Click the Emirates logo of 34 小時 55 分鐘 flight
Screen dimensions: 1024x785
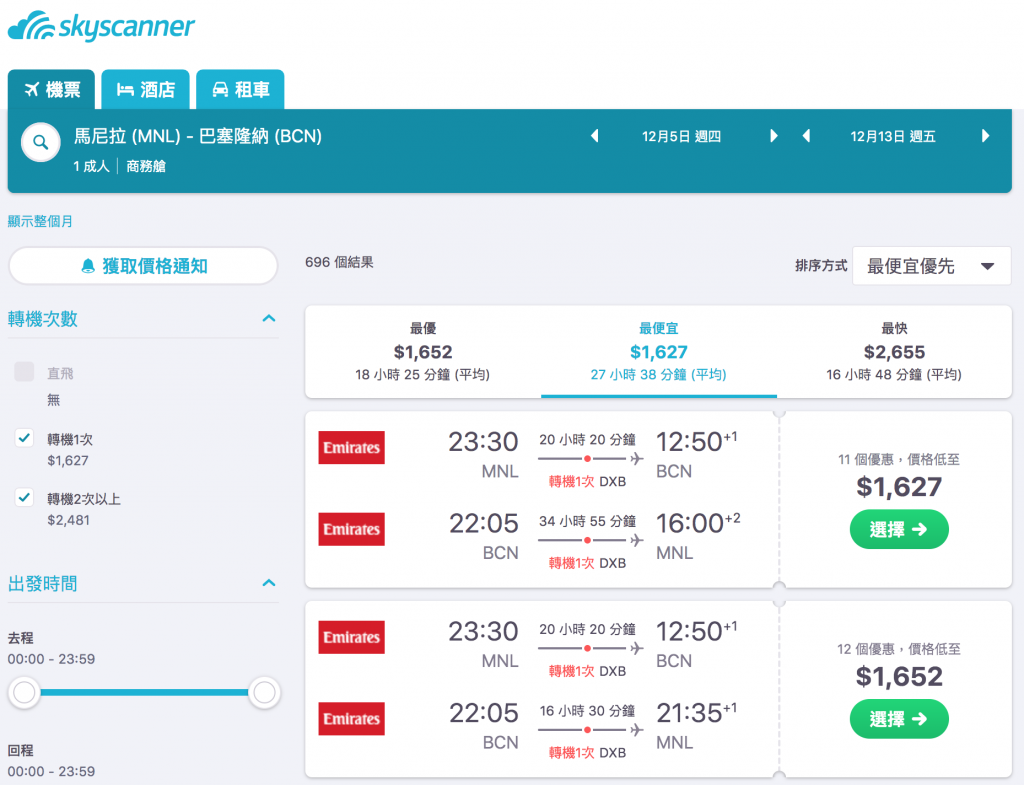pyautogui.click(x=351, y=529)
